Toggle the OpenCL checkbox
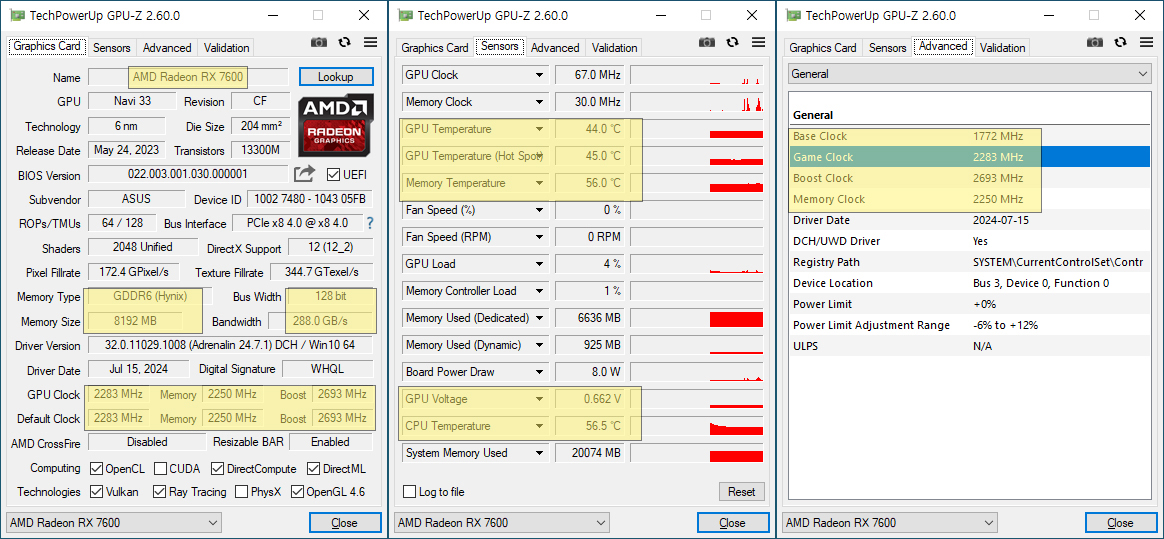Screen dimensions: 1164x539 (96, 468)
